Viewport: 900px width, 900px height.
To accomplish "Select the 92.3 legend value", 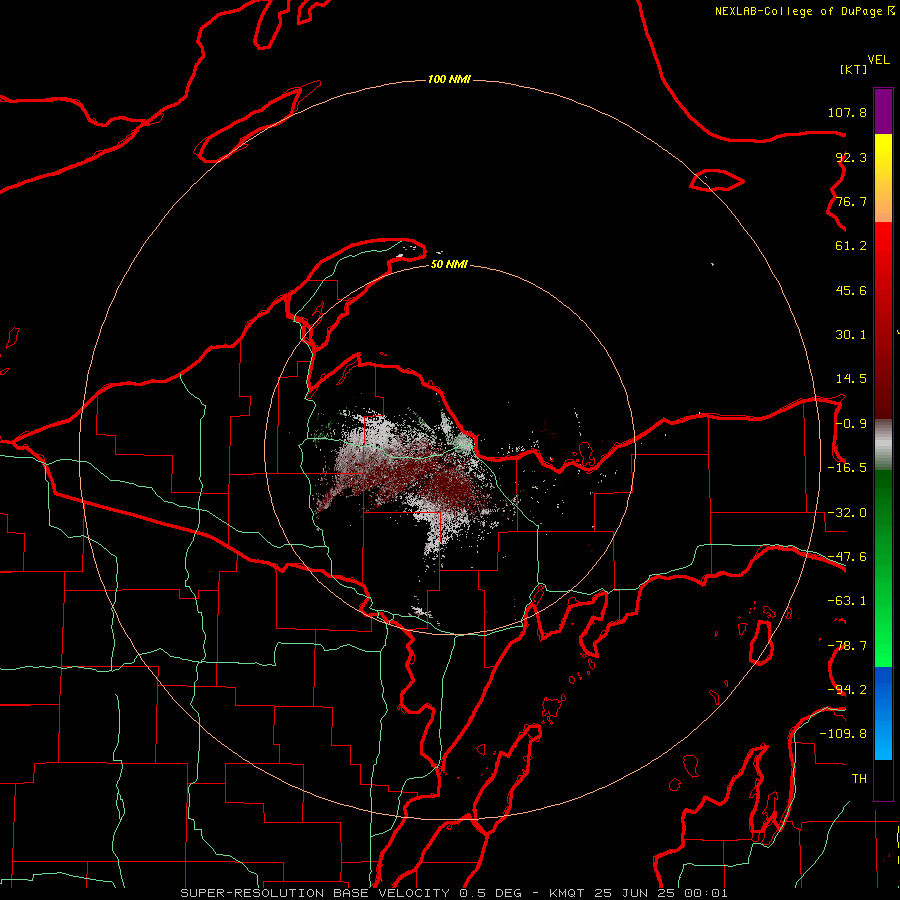I will coord(851,157).
